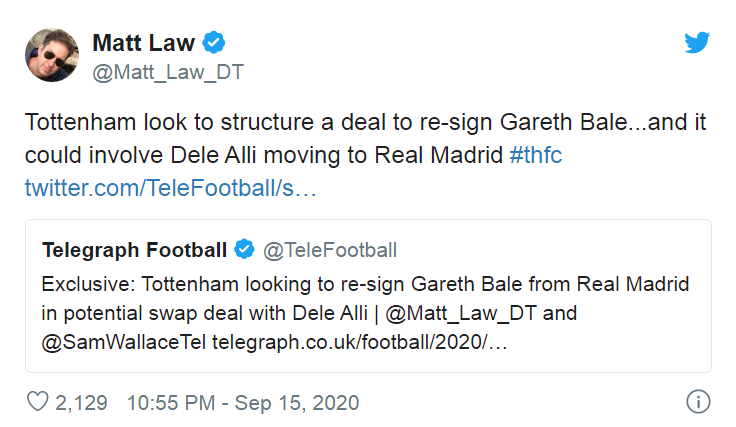
Task: Click Matt Law's verified badge
Action: [214, 42]
